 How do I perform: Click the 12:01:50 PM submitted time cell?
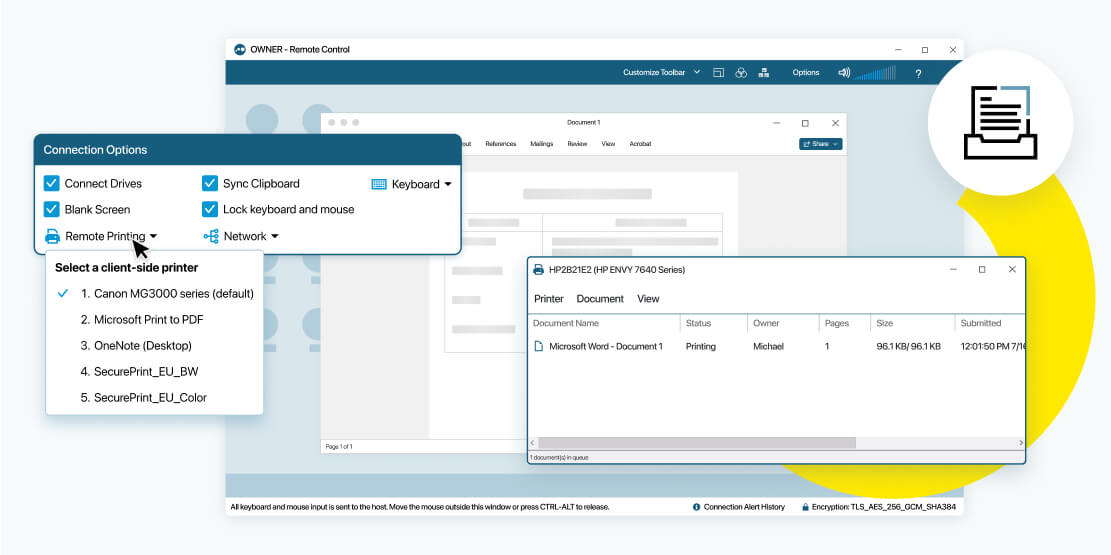click(993, 347)
